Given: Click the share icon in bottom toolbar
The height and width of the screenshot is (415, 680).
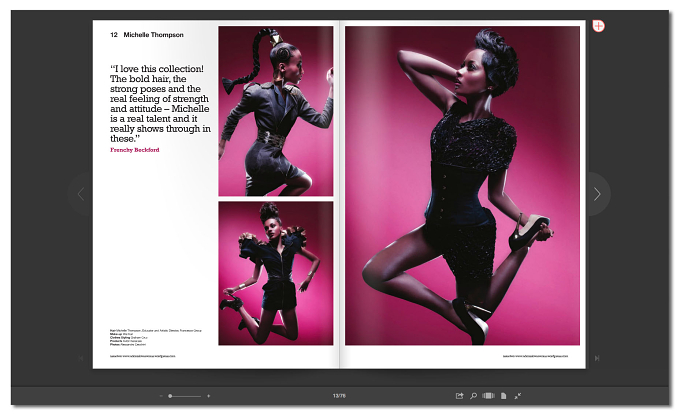Looking at the screenshot, I should pyautogui.click(x=459, y=395).
